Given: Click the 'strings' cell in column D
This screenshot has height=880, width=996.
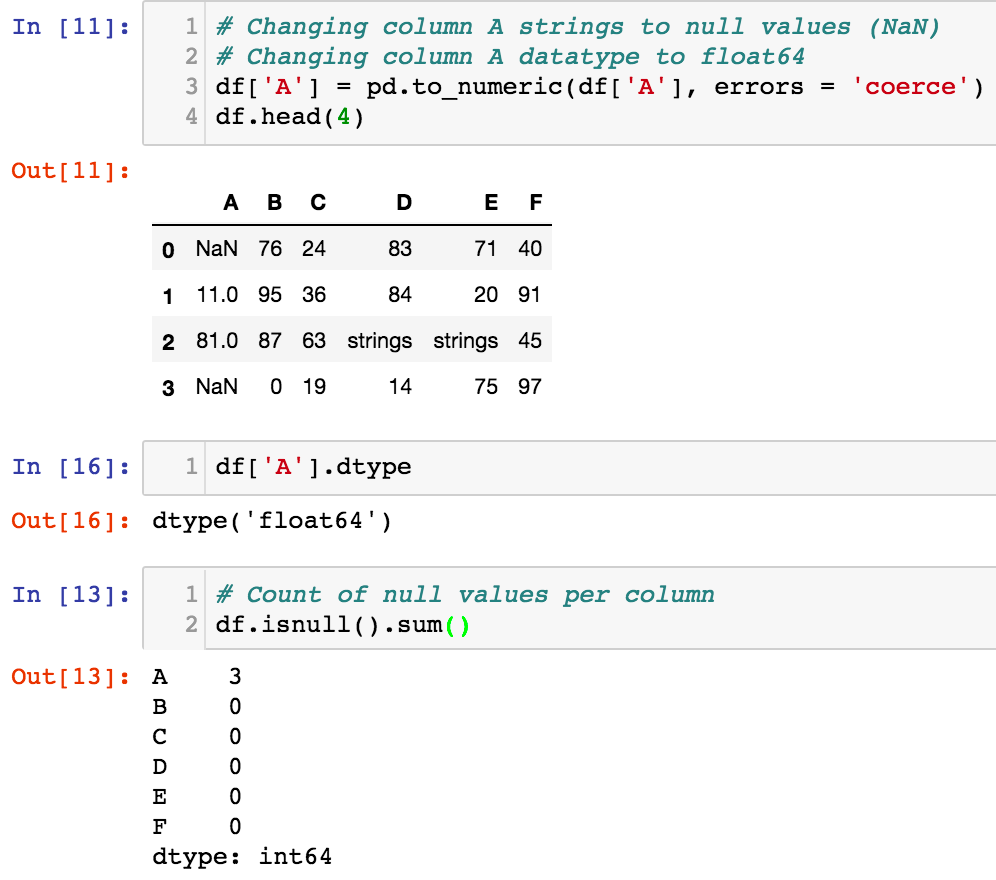Looking at the screenshot, I should pyautogui.click(x=379, y=340).
